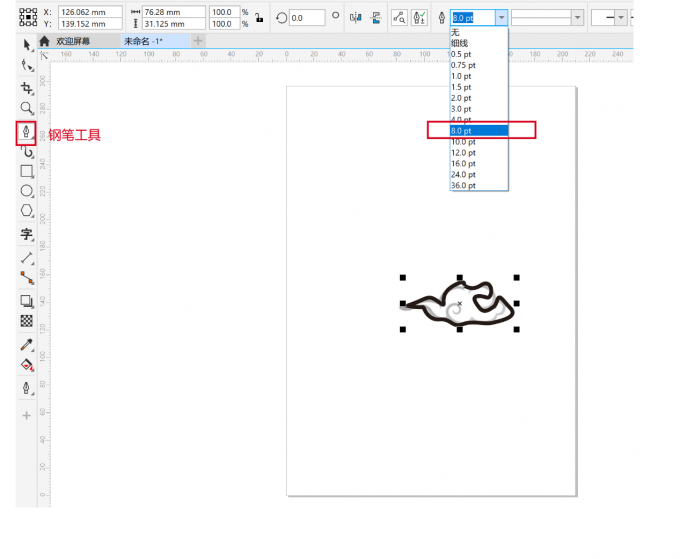Viewport: 680px width, 559px height.
Task: Click the plus button to add new document
Action: [198, 41]
